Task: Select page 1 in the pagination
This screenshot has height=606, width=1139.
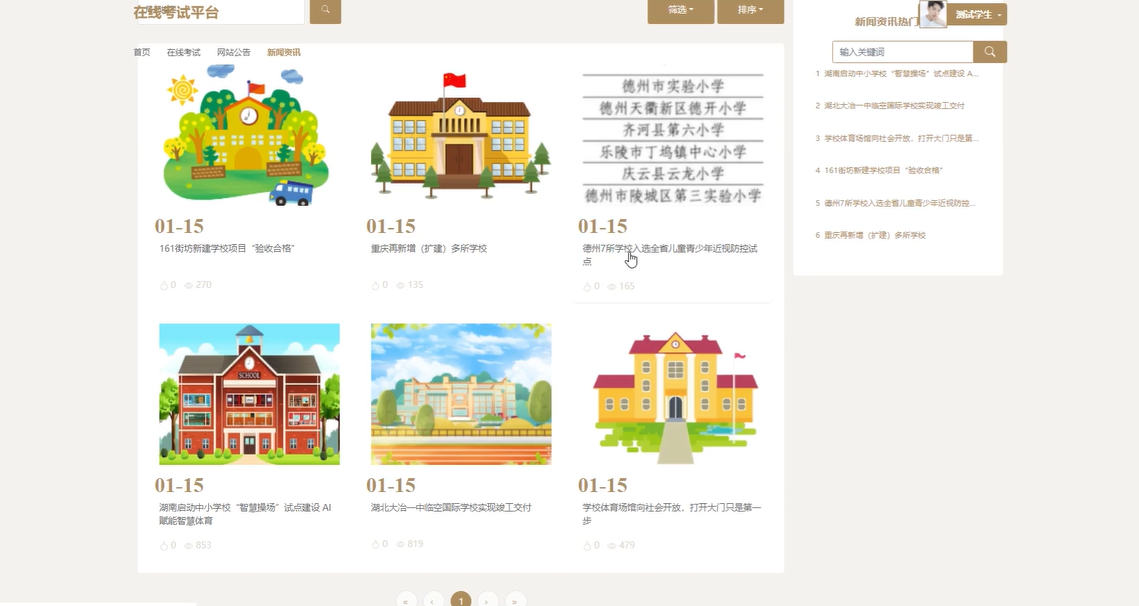Action: (461, 600)
